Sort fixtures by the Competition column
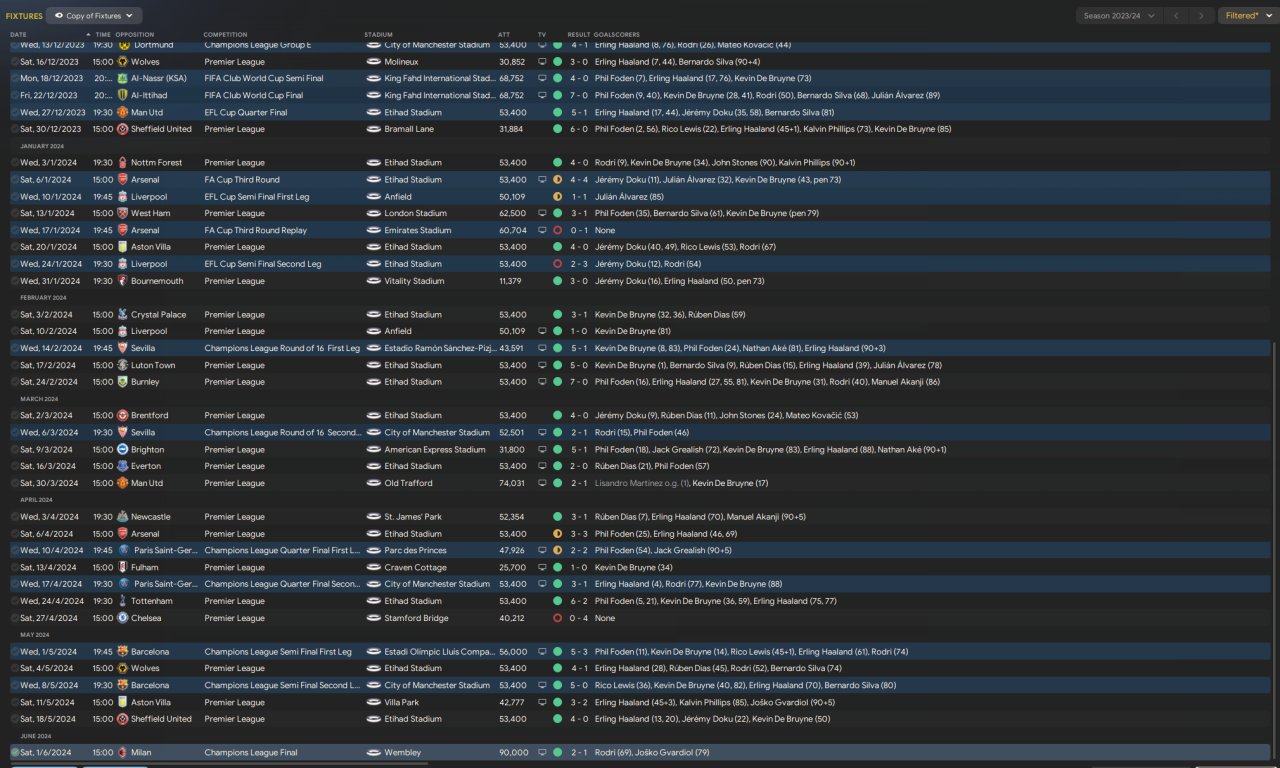The height and width of the screenshot is (768, 1280). [226, 35]
